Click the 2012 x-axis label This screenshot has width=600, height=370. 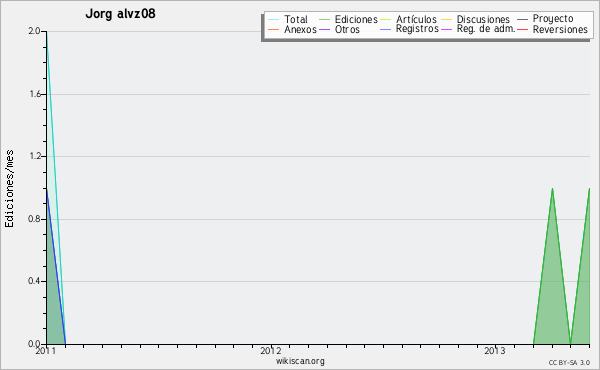(x=271, y=351)
